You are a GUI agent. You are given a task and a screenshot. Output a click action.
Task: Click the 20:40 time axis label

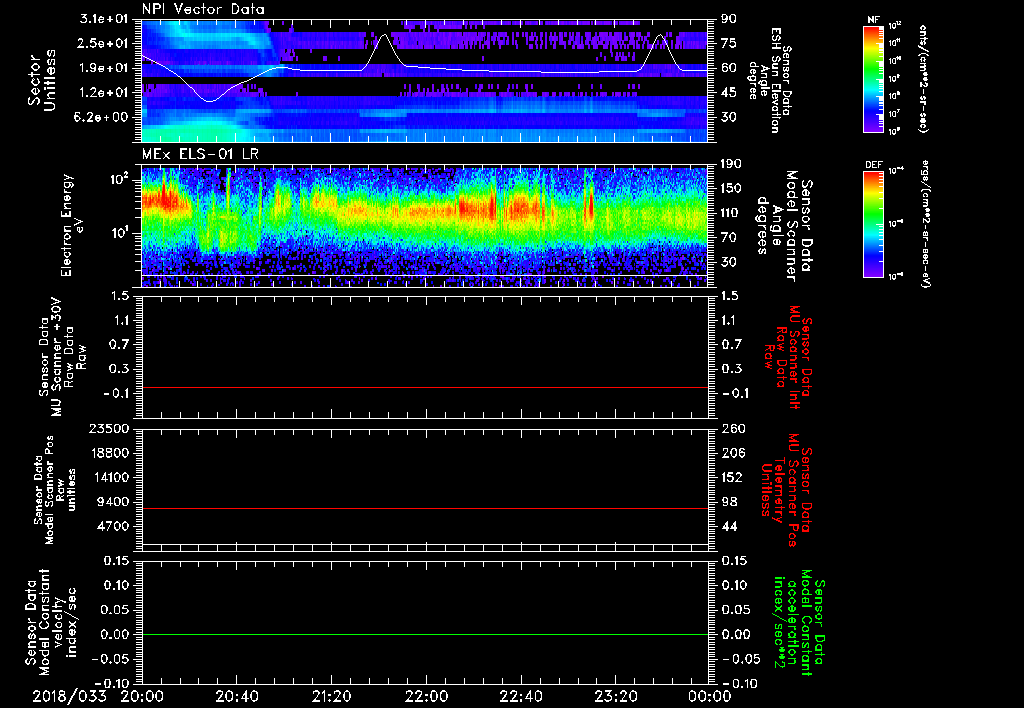[x=236, y=696]
